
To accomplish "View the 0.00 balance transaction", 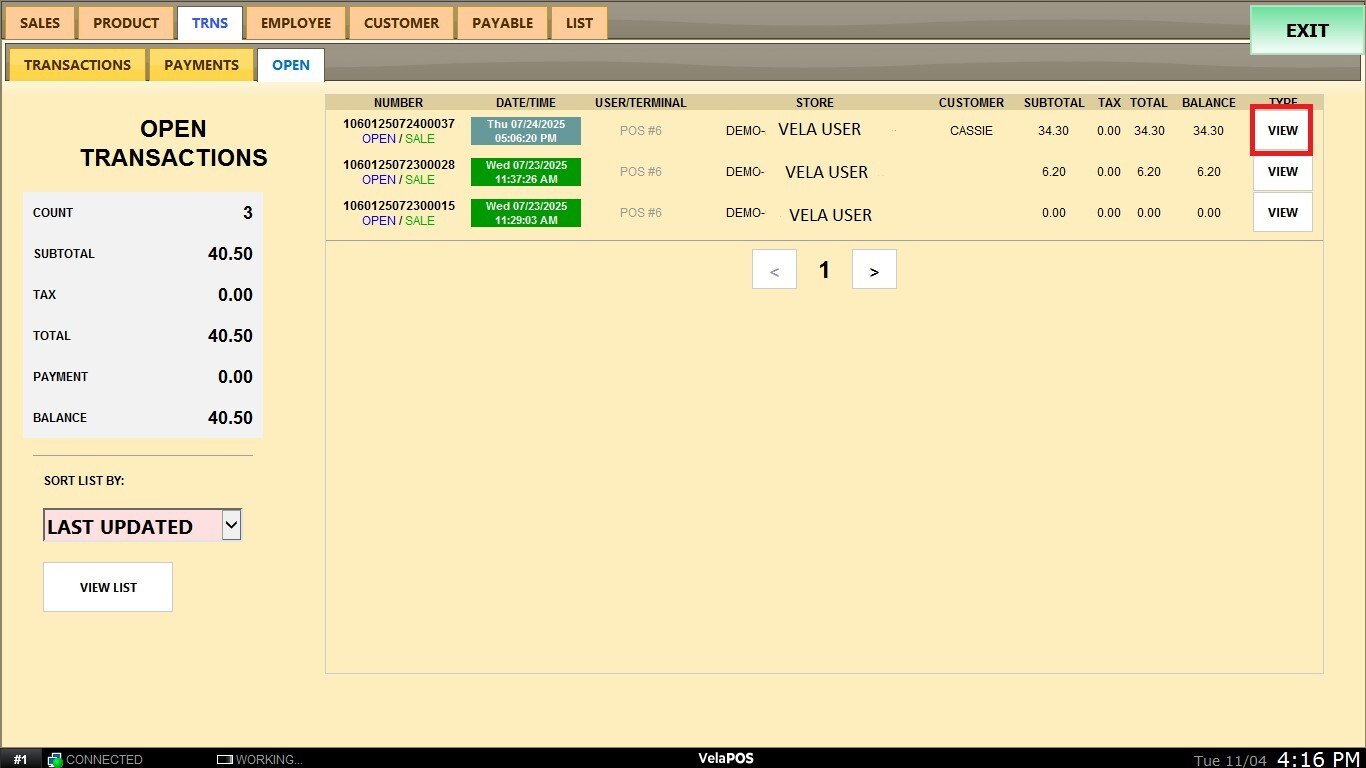I will [x=1282, y=213].
